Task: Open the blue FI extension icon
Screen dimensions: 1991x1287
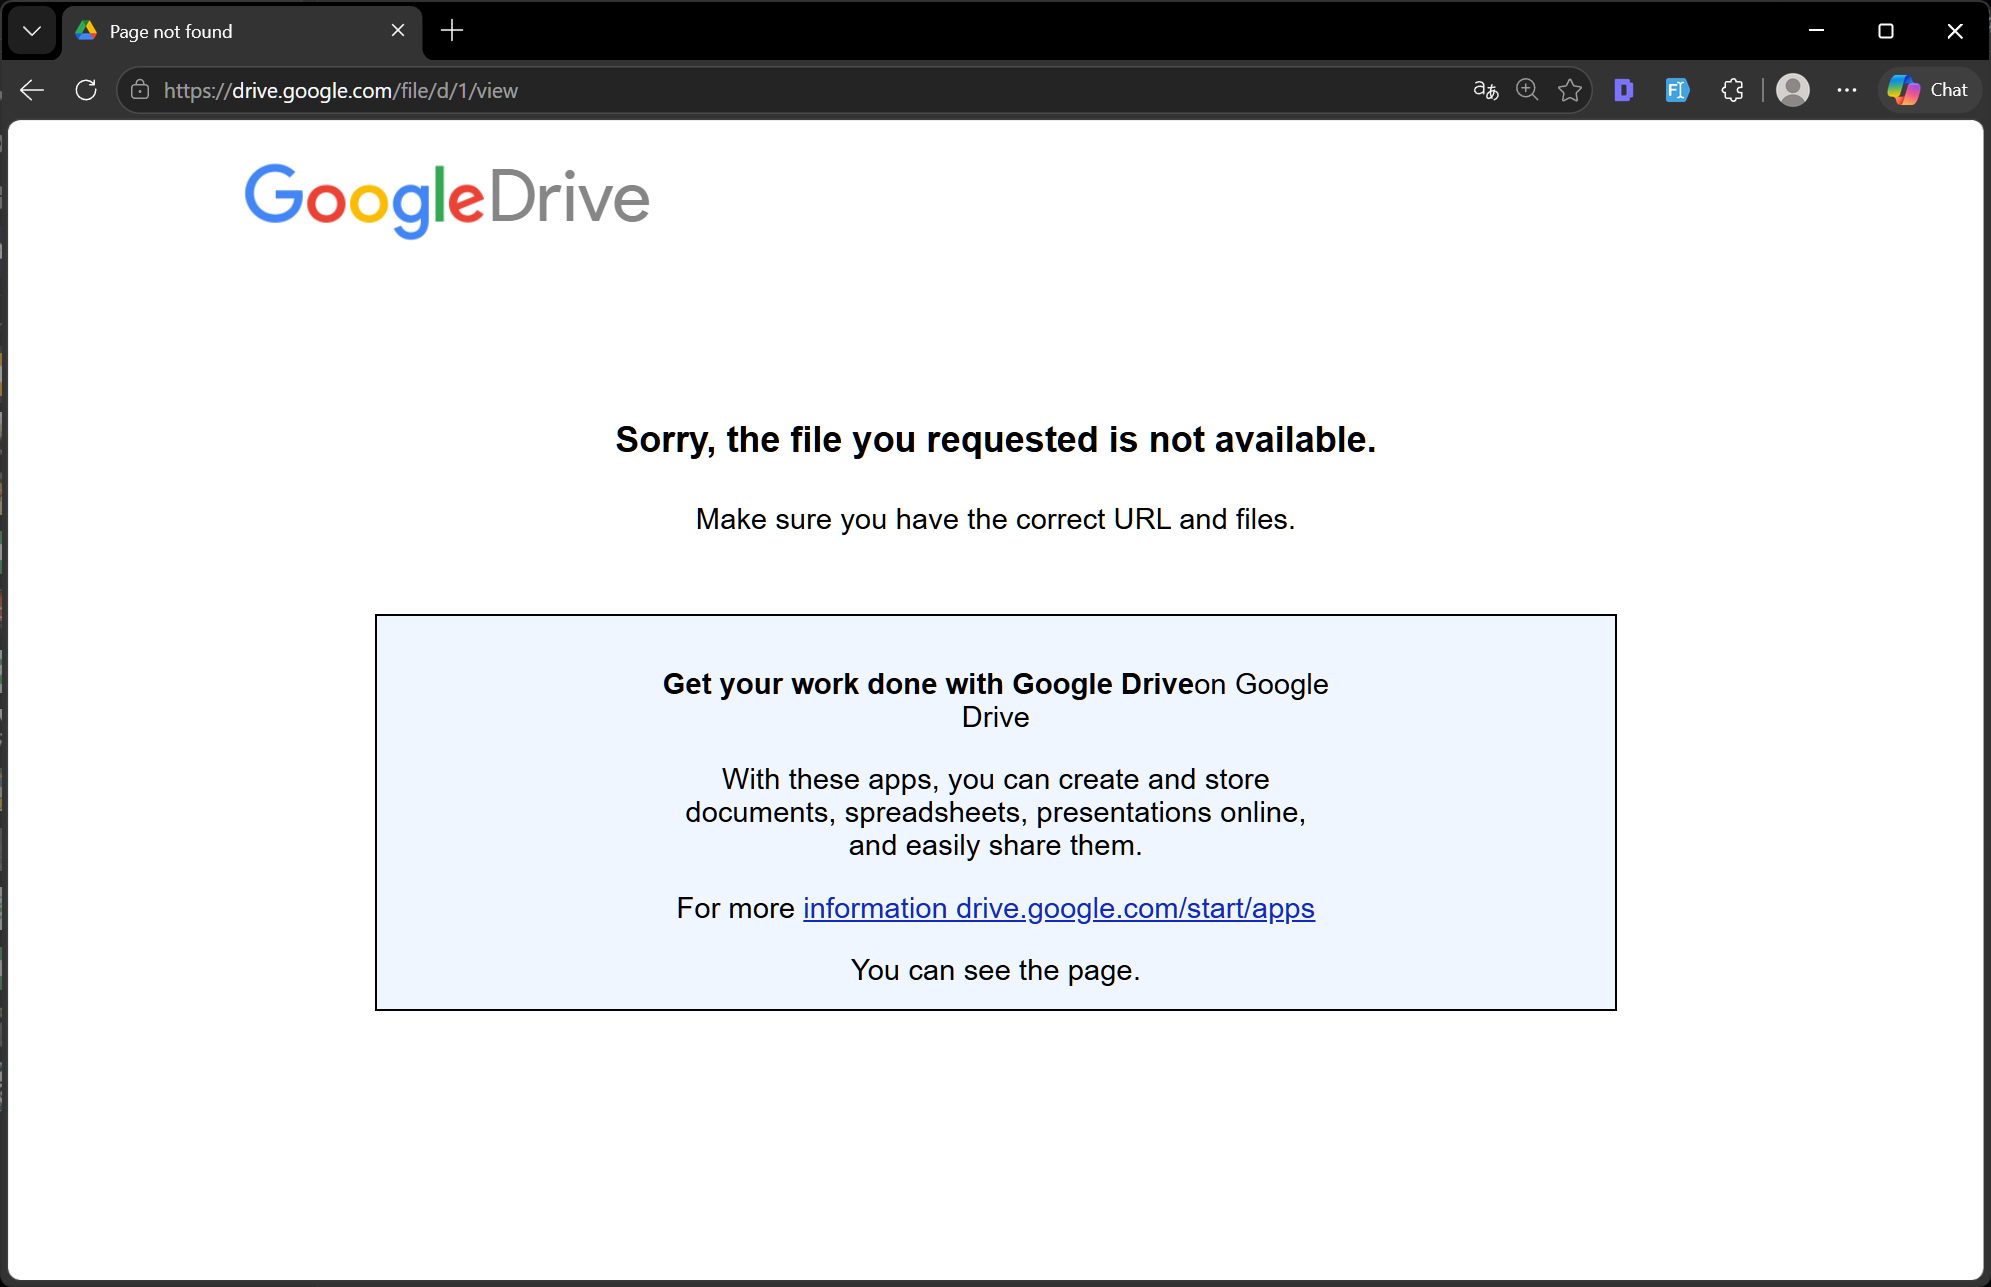Action: (1677, 90)
